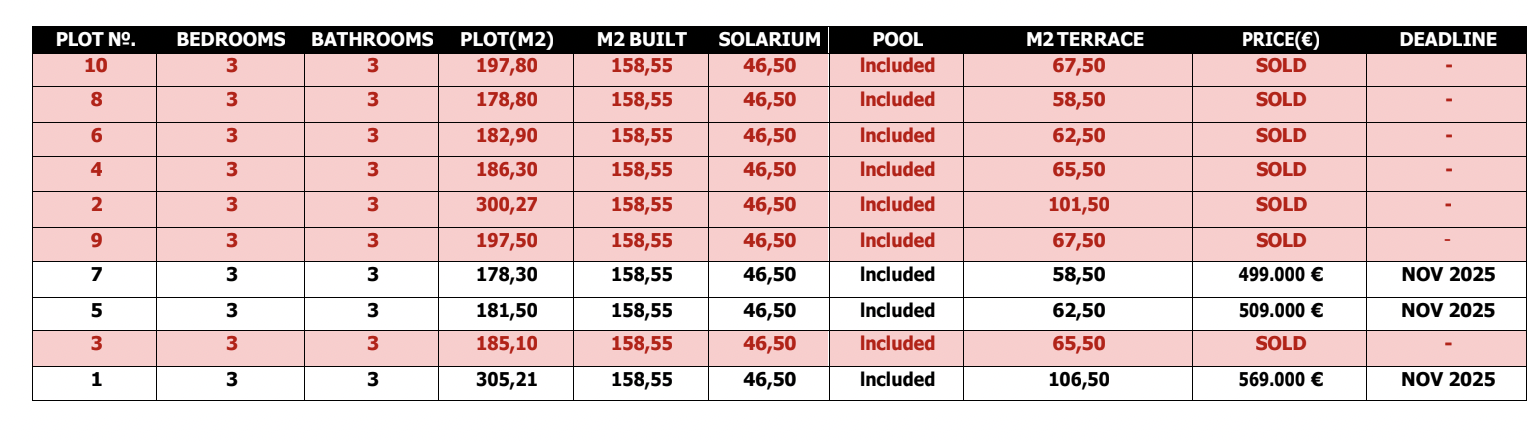This screenshot has width=1528, height=442.
Task: Click the PLOT Nº. column header
Action: coord(95,40)
